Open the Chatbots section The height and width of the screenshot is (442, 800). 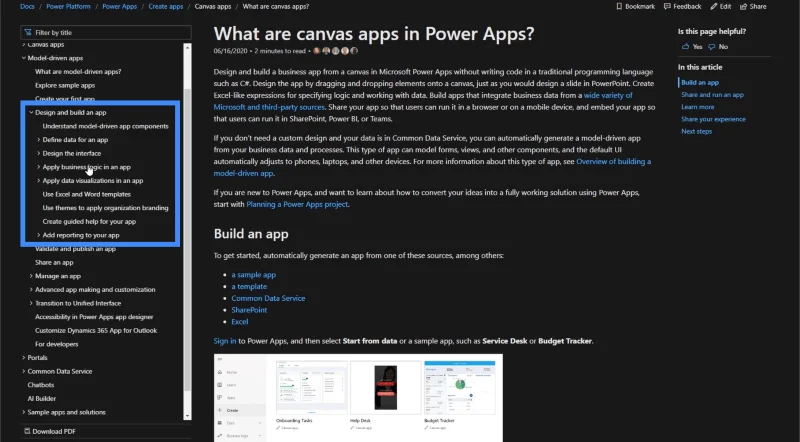tap(41, 385)
